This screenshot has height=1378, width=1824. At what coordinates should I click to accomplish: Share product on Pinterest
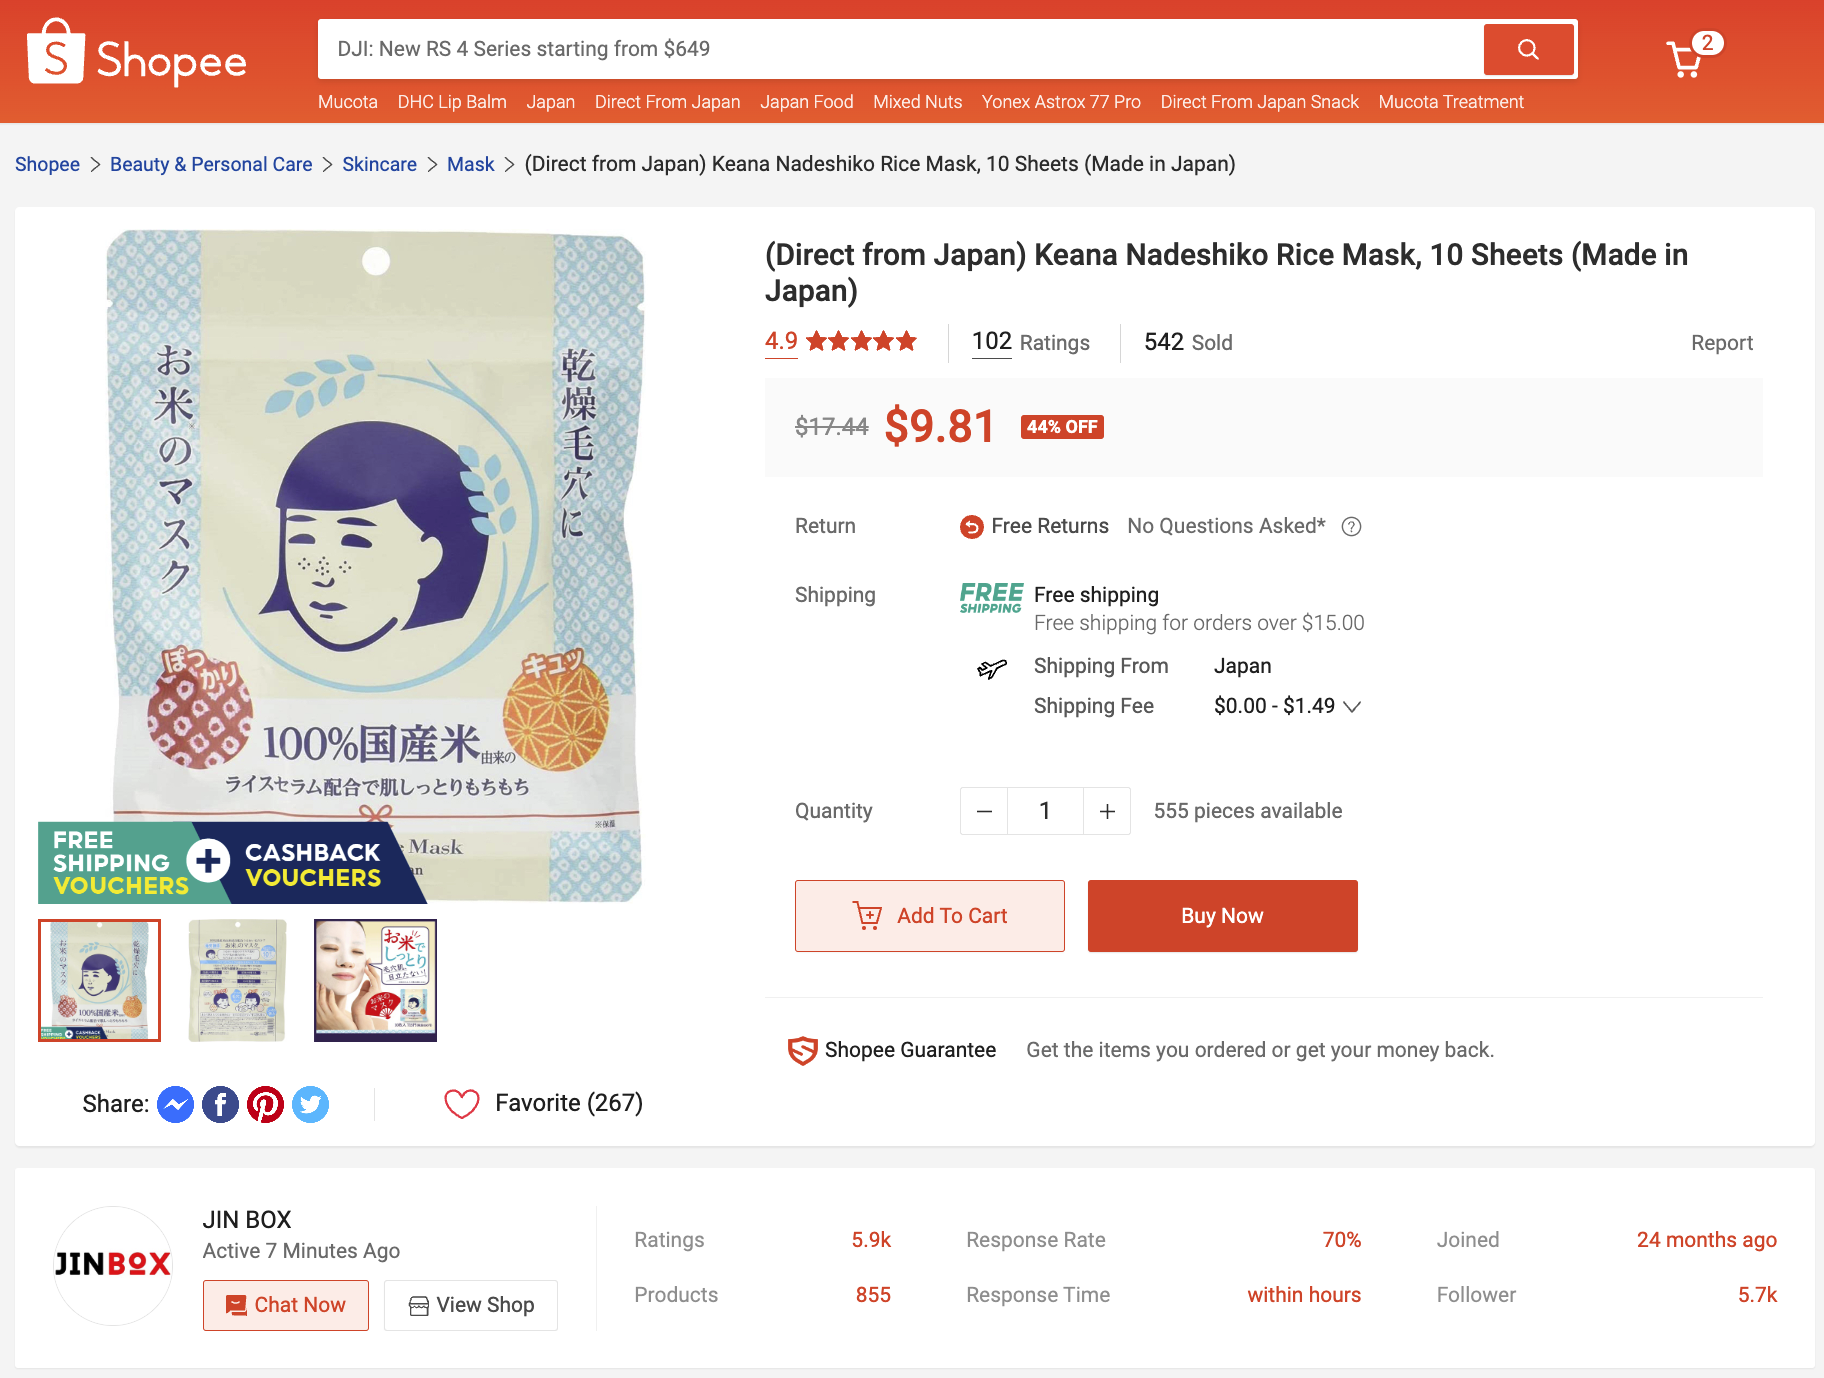pos(265,1104)
